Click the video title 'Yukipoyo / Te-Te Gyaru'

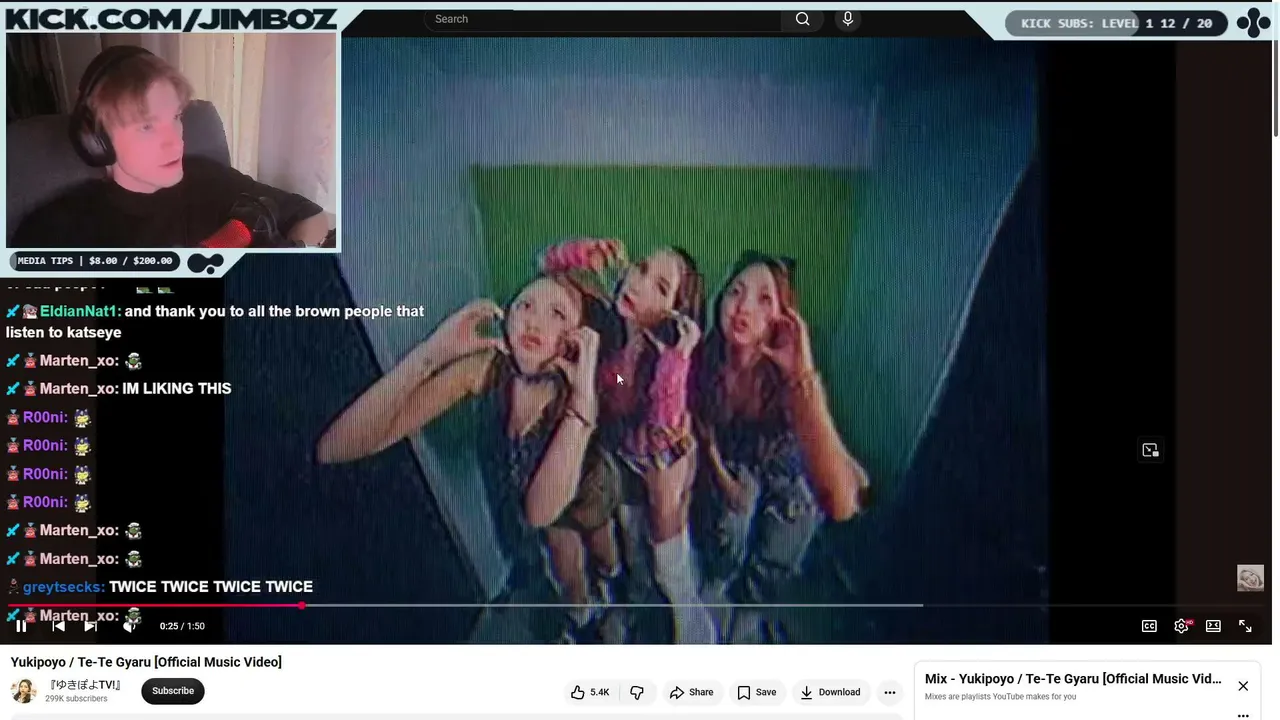(x=146, y=662)
